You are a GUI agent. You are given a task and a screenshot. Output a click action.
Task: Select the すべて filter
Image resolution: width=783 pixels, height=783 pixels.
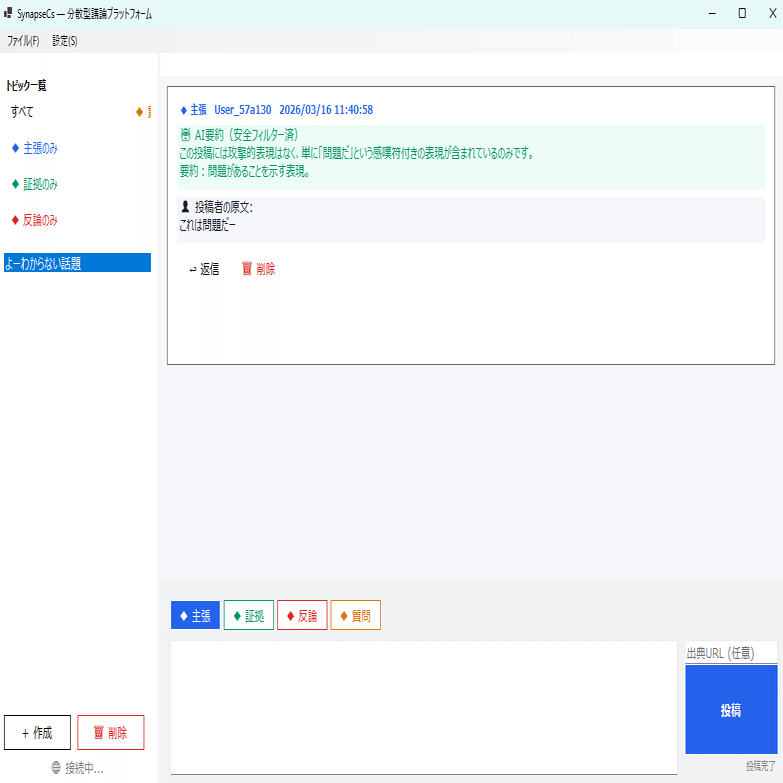[22, 111]
